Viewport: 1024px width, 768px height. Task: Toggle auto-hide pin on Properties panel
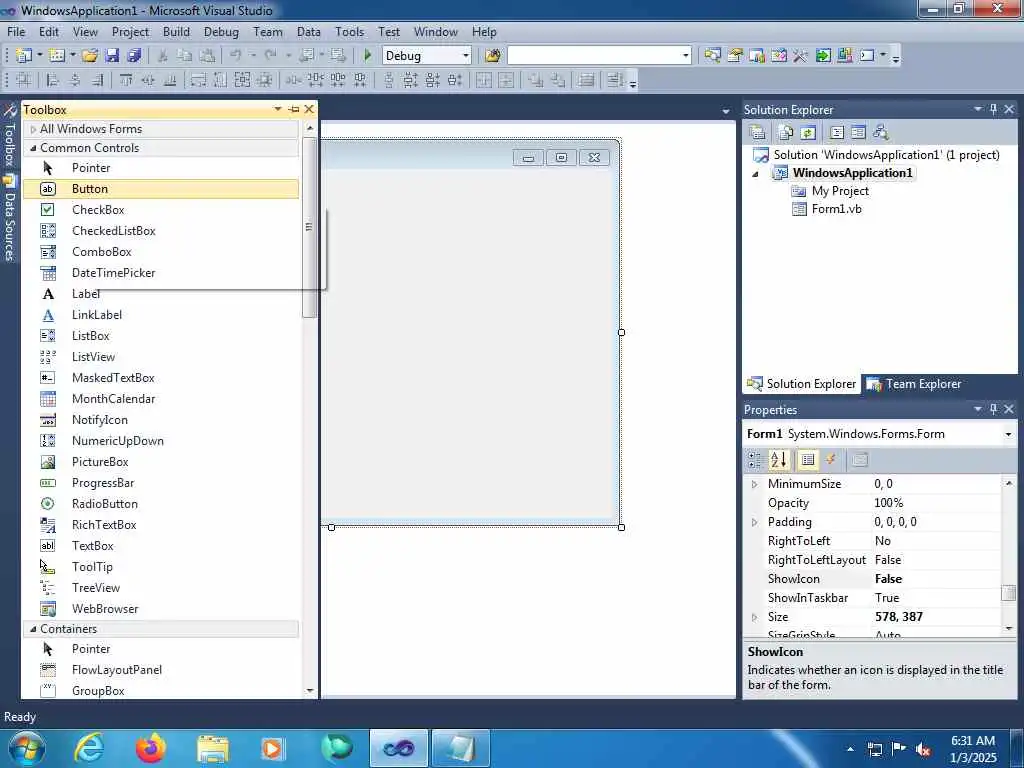click(993, 409)
